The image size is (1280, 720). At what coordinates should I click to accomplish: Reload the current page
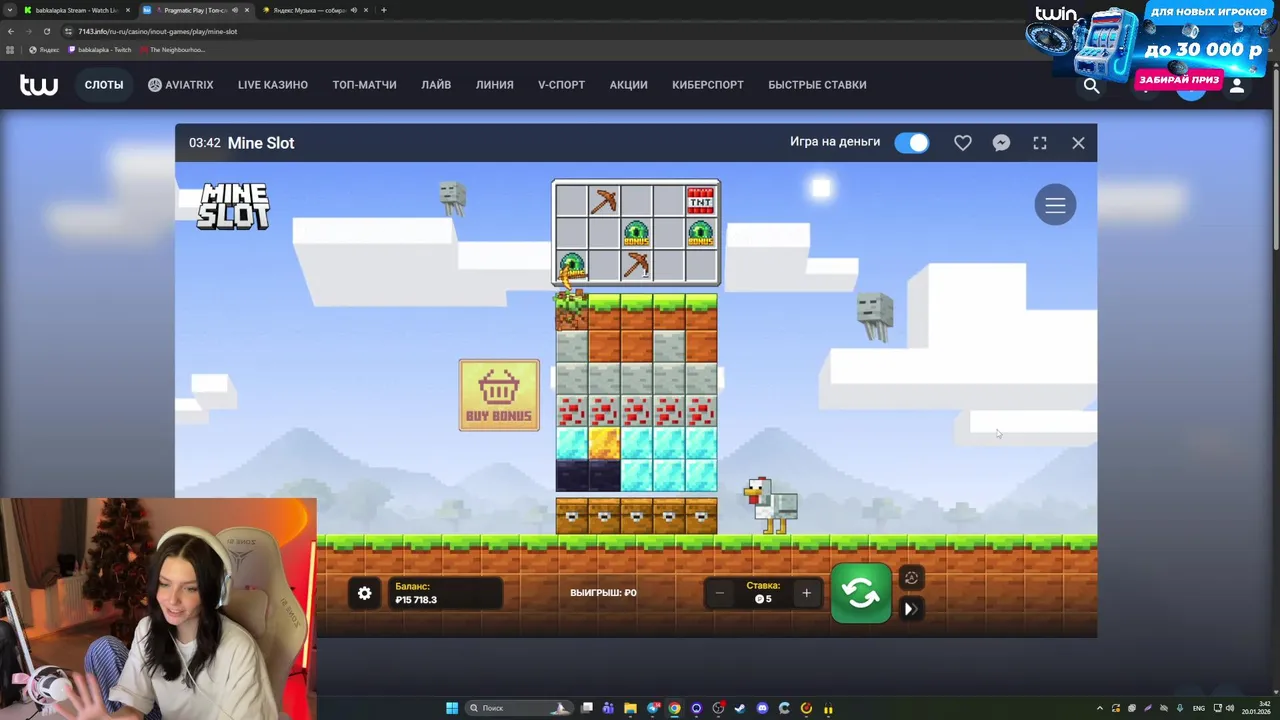tap(46, 31)
